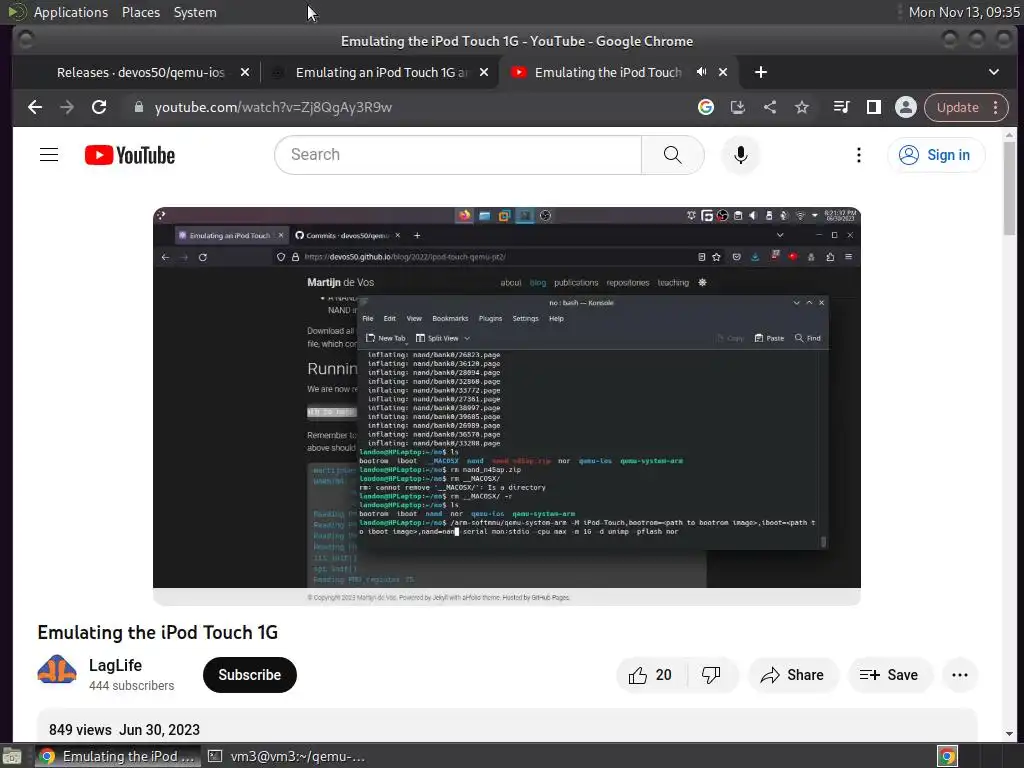Open the Places menu
The image size is (1024, 768).
(x=140, y=12)
